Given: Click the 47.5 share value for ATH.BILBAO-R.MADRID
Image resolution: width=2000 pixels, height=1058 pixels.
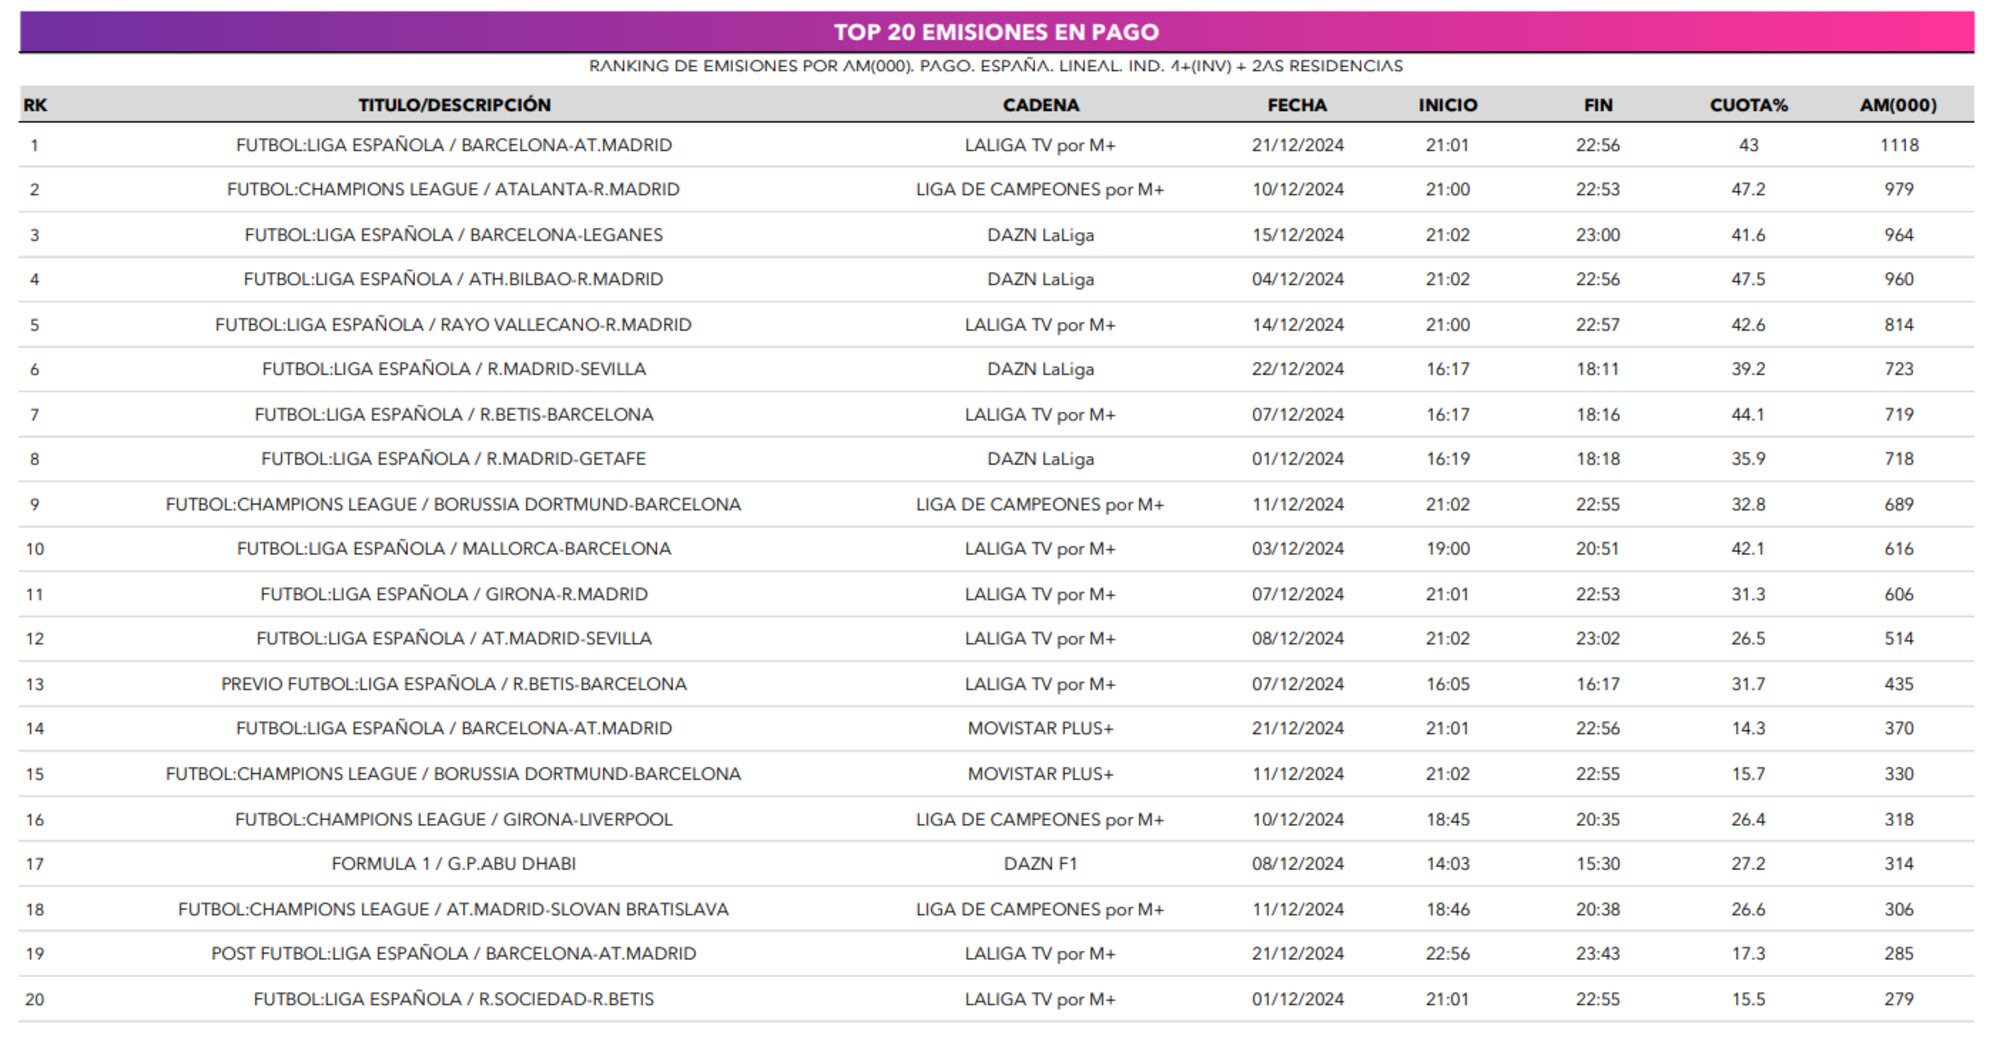Looking at the screenshot, I should click(x=1748, y=279).
